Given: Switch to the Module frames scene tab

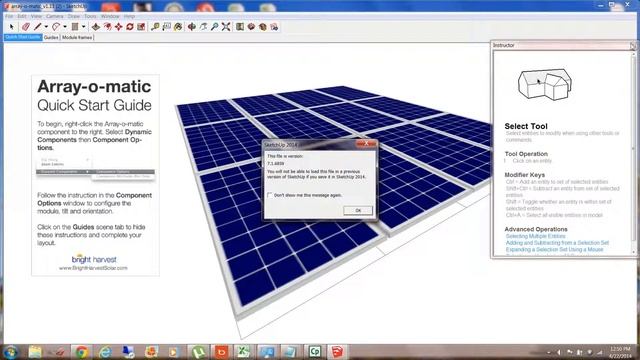Looking at the screenshot, I should tap(77, 37).
